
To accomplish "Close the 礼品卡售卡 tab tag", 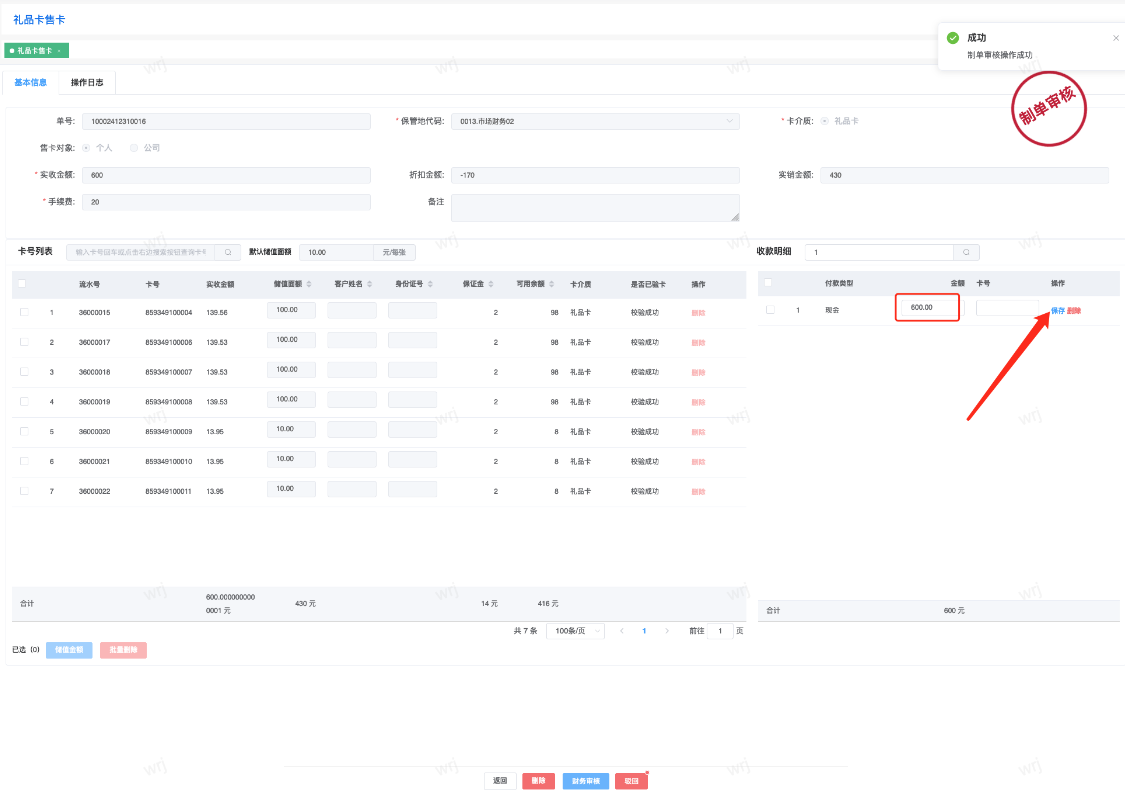I will click(59, 51).
